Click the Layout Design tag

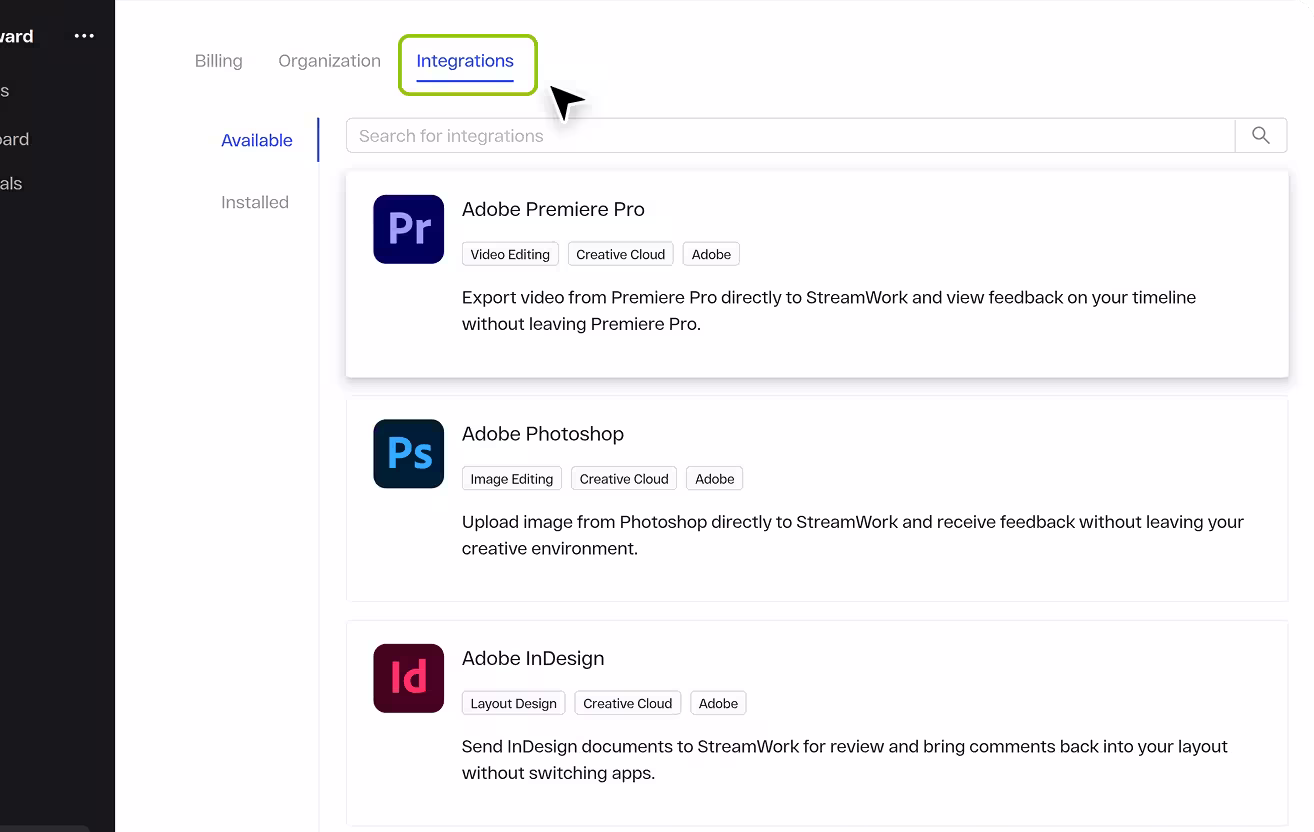514,703
